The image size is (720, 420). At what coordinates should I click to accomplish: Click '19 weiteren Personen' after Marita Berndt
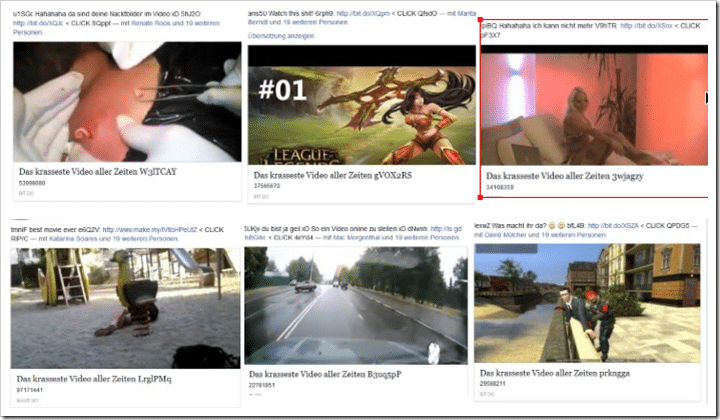tap(315, 22)
